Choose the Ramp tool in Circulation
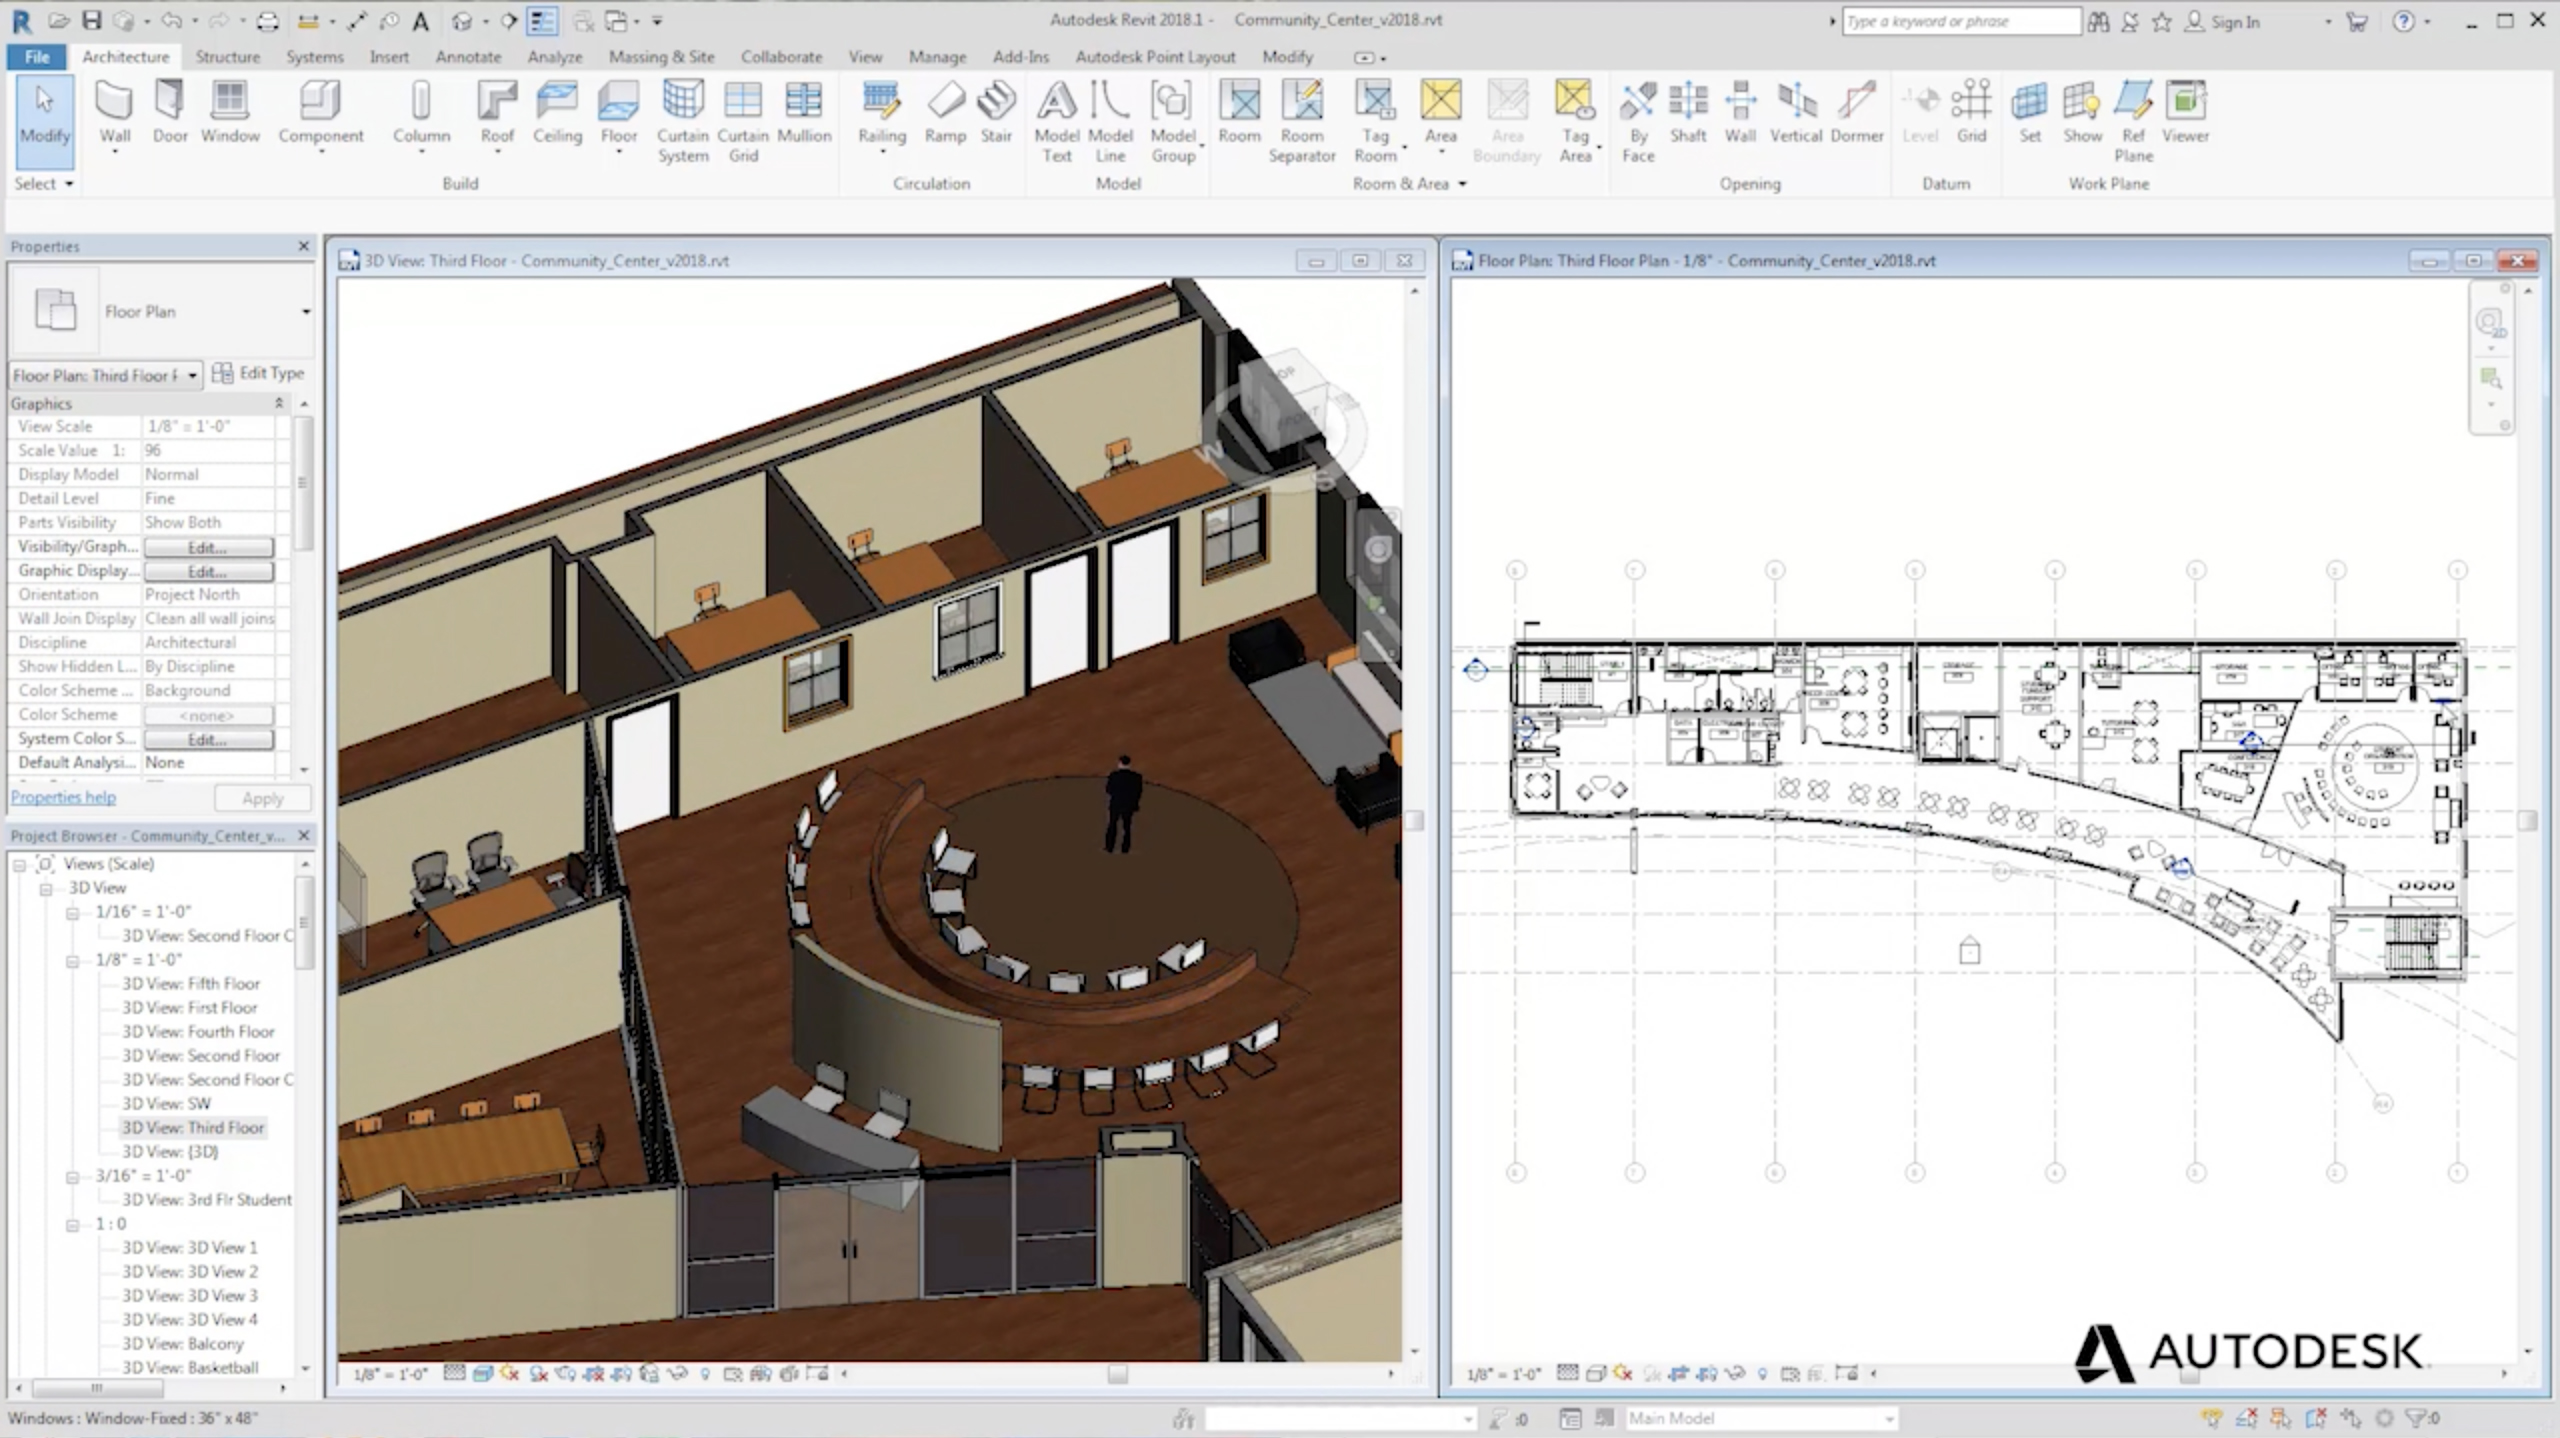 click(x=945, y=113)
